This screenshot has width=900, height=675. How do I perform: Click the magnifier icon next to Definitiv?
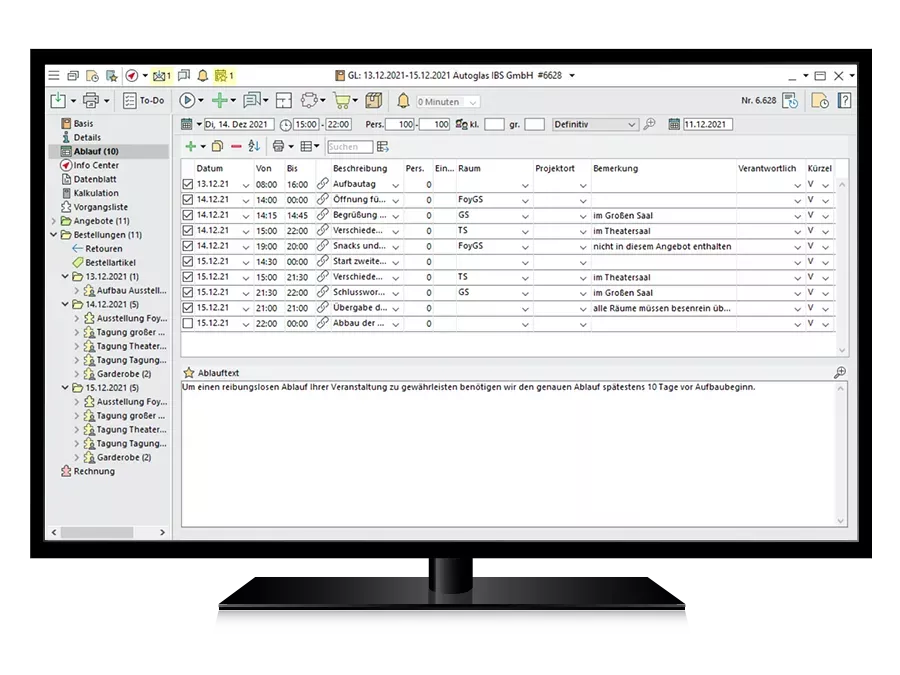point(649,124)
